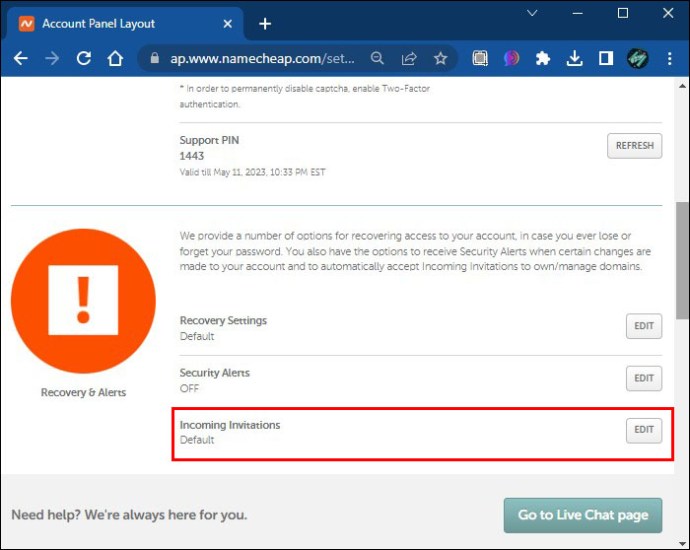Go back using the browser back arrow
690x550 pixels.
[20, 58]
